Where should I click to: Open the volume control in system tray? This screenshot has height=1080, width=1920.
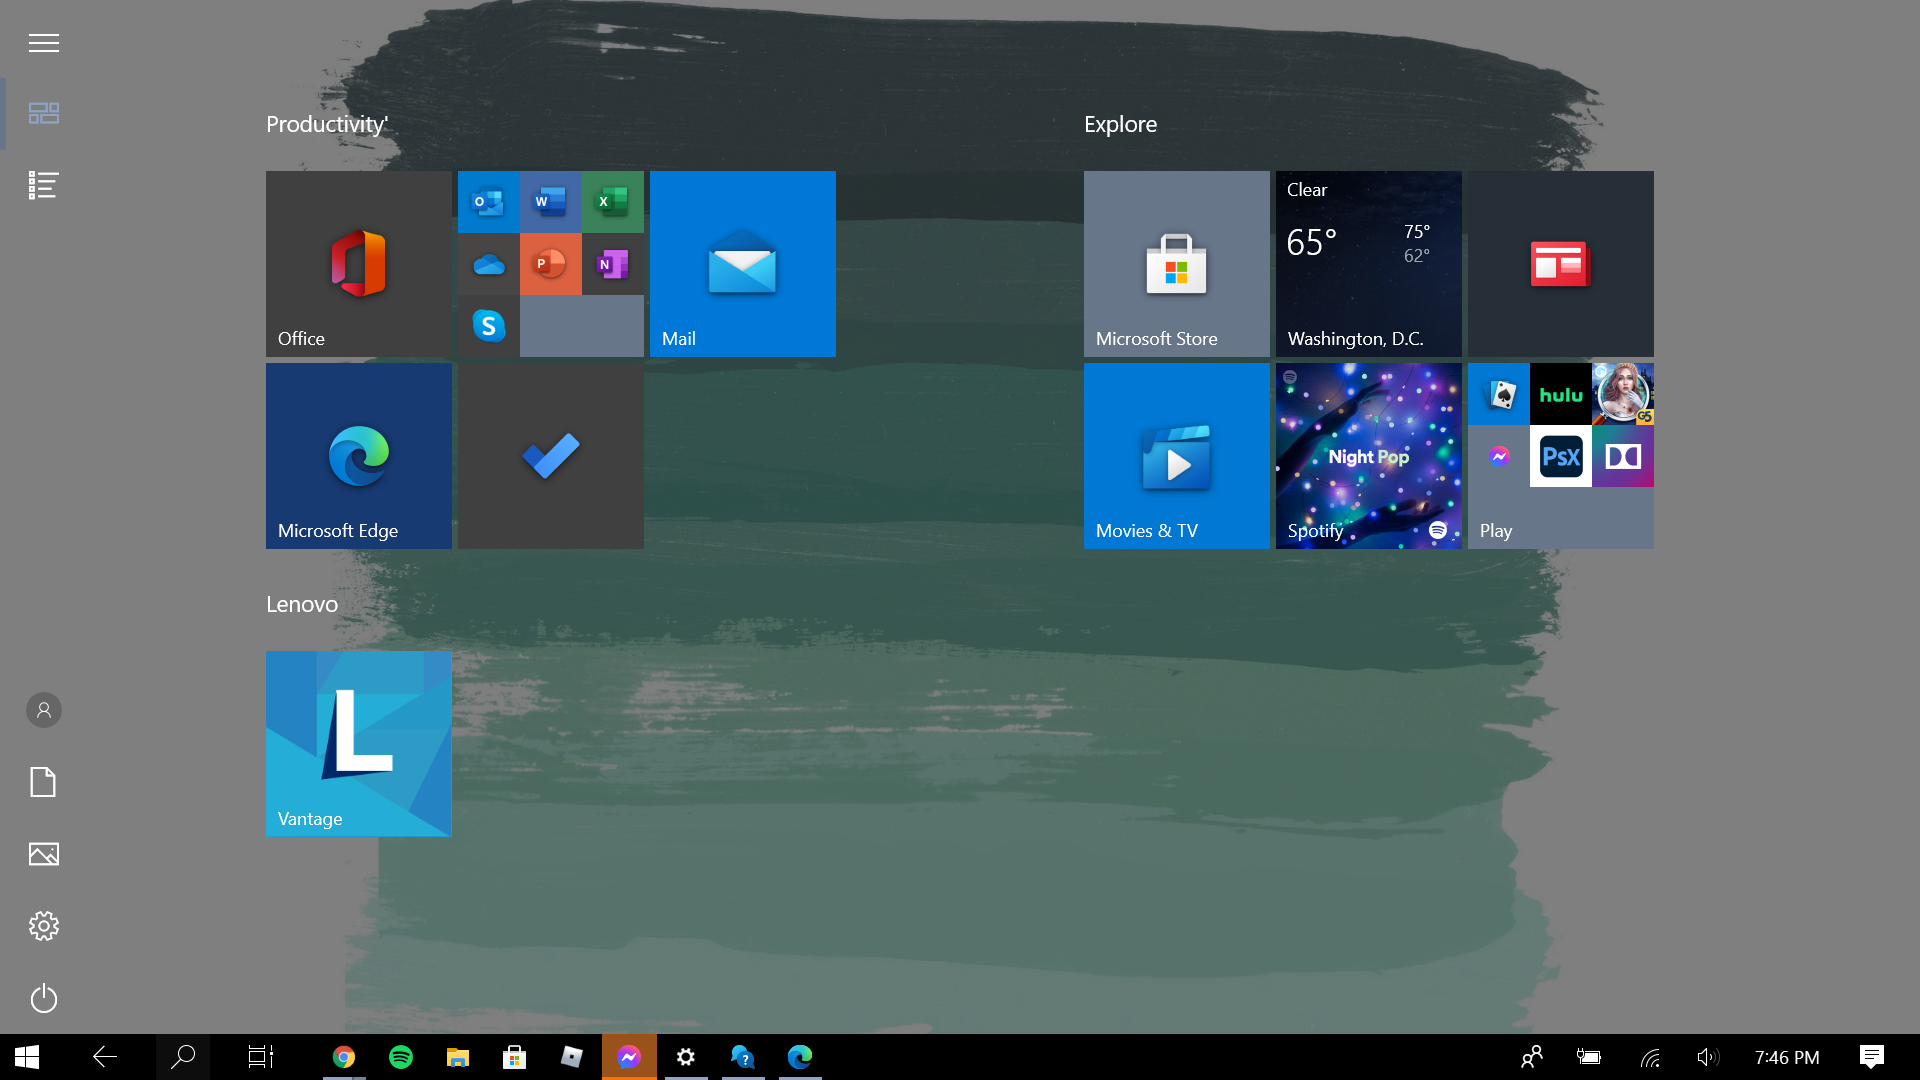[x=1708, y=1057]
